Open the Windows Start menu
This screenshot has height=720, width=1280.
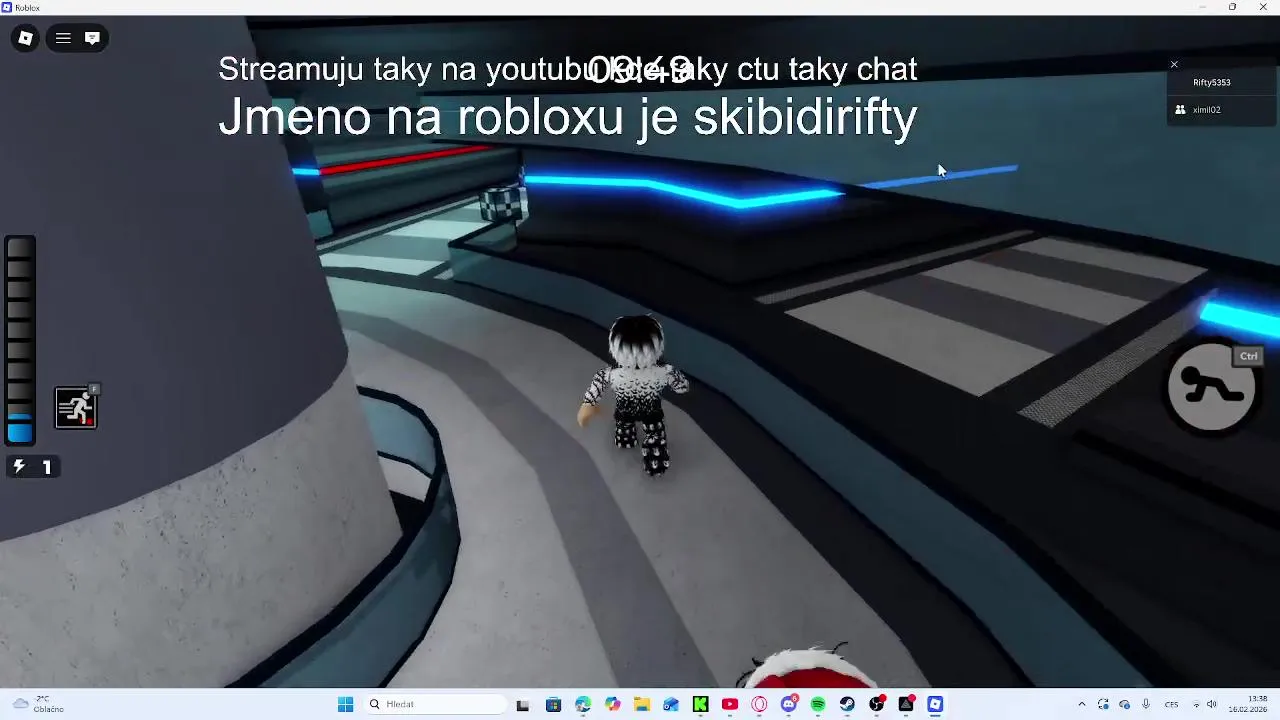click(345, 704)
